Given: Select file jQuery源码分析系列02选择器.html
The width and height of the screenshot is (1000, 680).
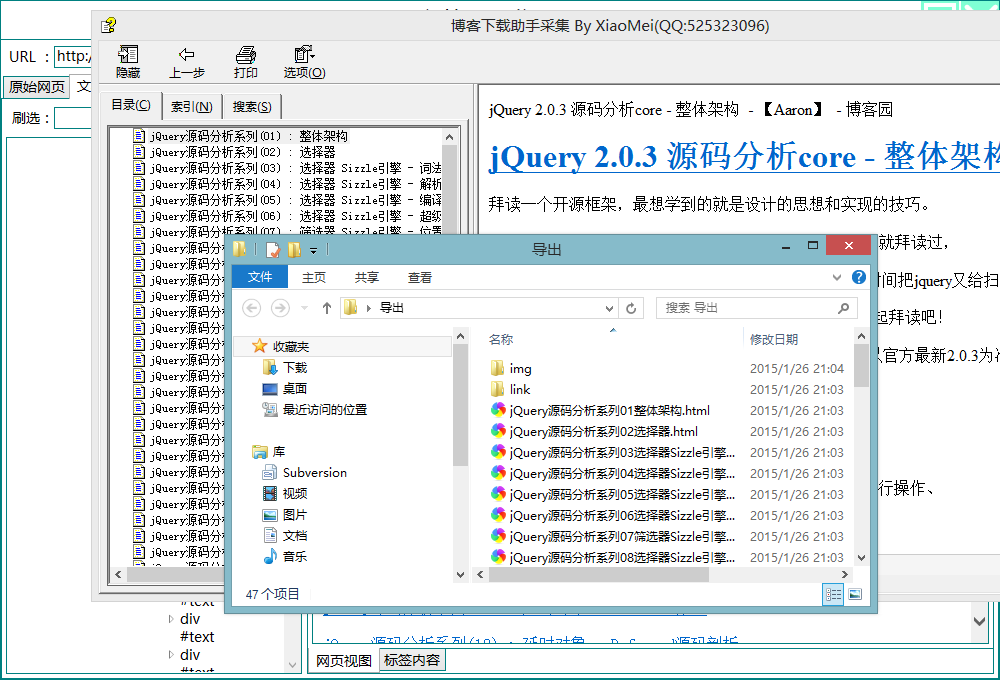Looking at the screenshot, I should pyautogui.click(x=594, y=432).
